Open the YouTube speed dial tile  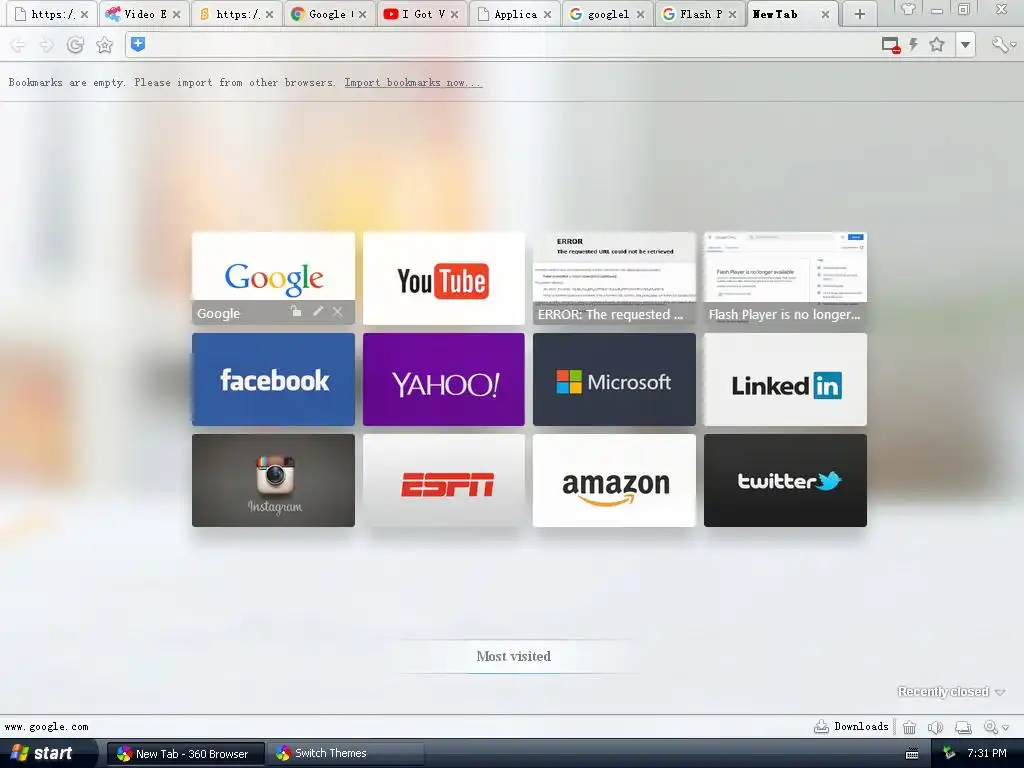click(443, 278)
